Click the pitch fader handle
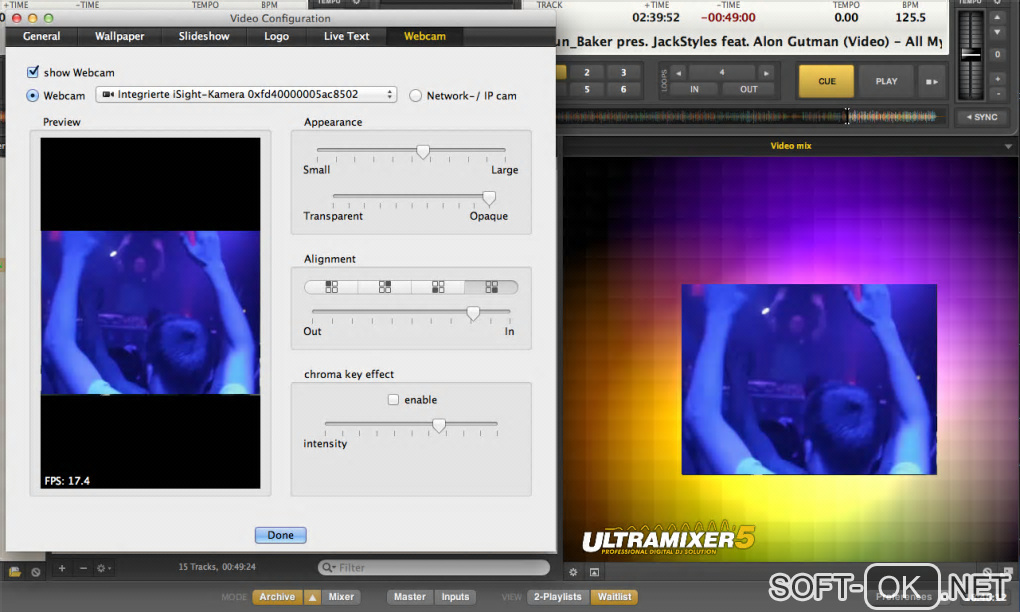 [971, 54]
